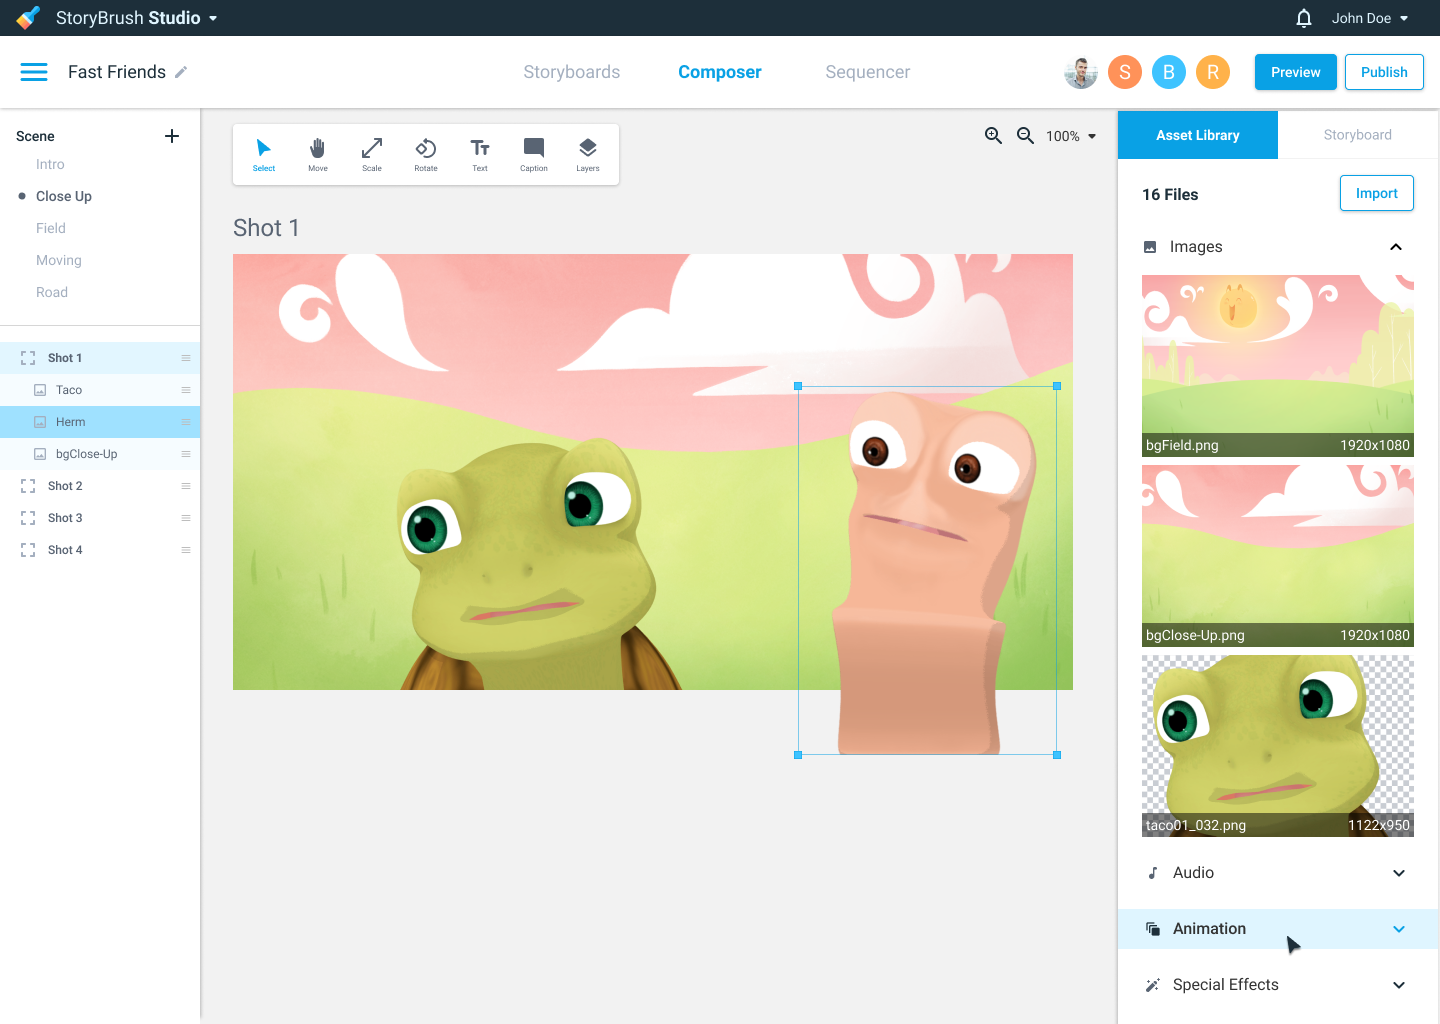Screen dimensions: 1440x1024
Task: Click the Import button
Action: [1376, 194]
